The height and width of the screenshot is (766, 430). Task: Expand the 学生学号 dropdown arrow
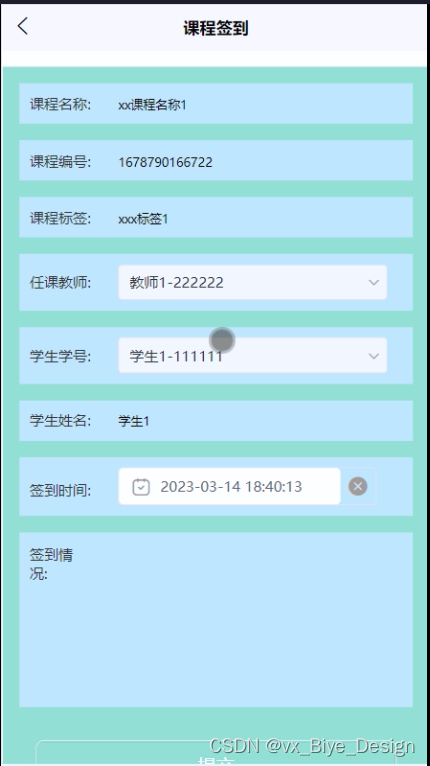(x=373, y=356)
